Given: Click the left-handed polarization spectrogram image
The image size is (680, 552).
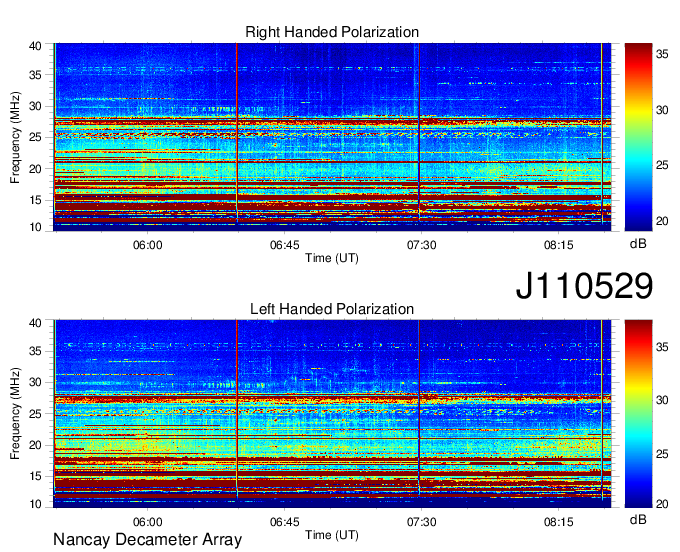Looking at the screenshot, I should point(332,414).
